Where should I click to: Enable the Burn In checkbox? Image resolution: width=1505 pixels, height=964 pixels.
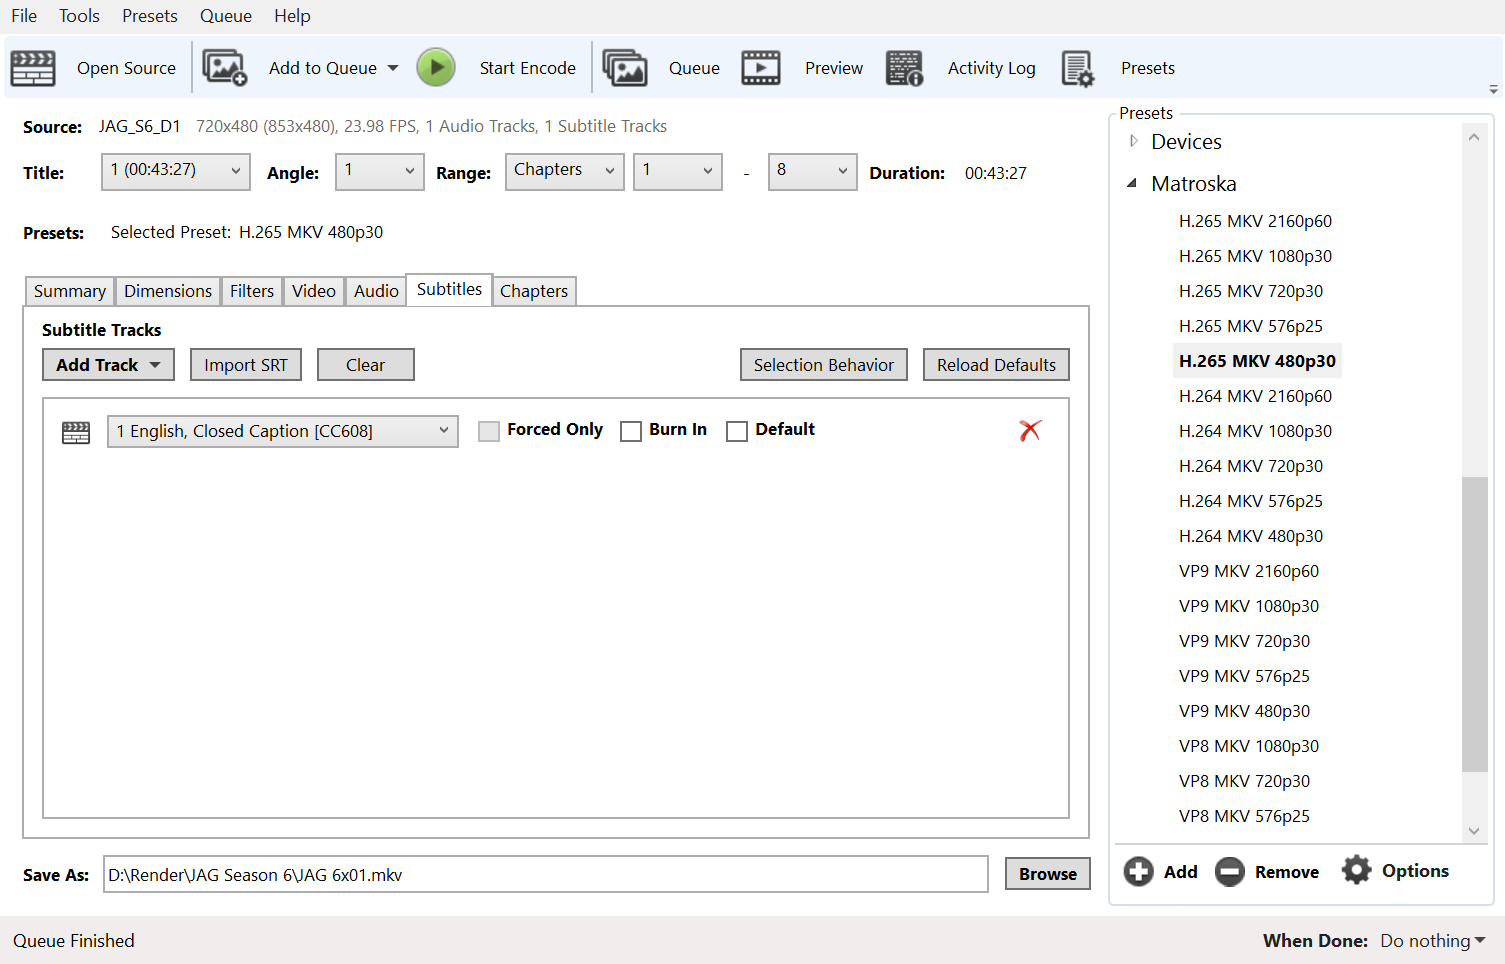[631, 431]
